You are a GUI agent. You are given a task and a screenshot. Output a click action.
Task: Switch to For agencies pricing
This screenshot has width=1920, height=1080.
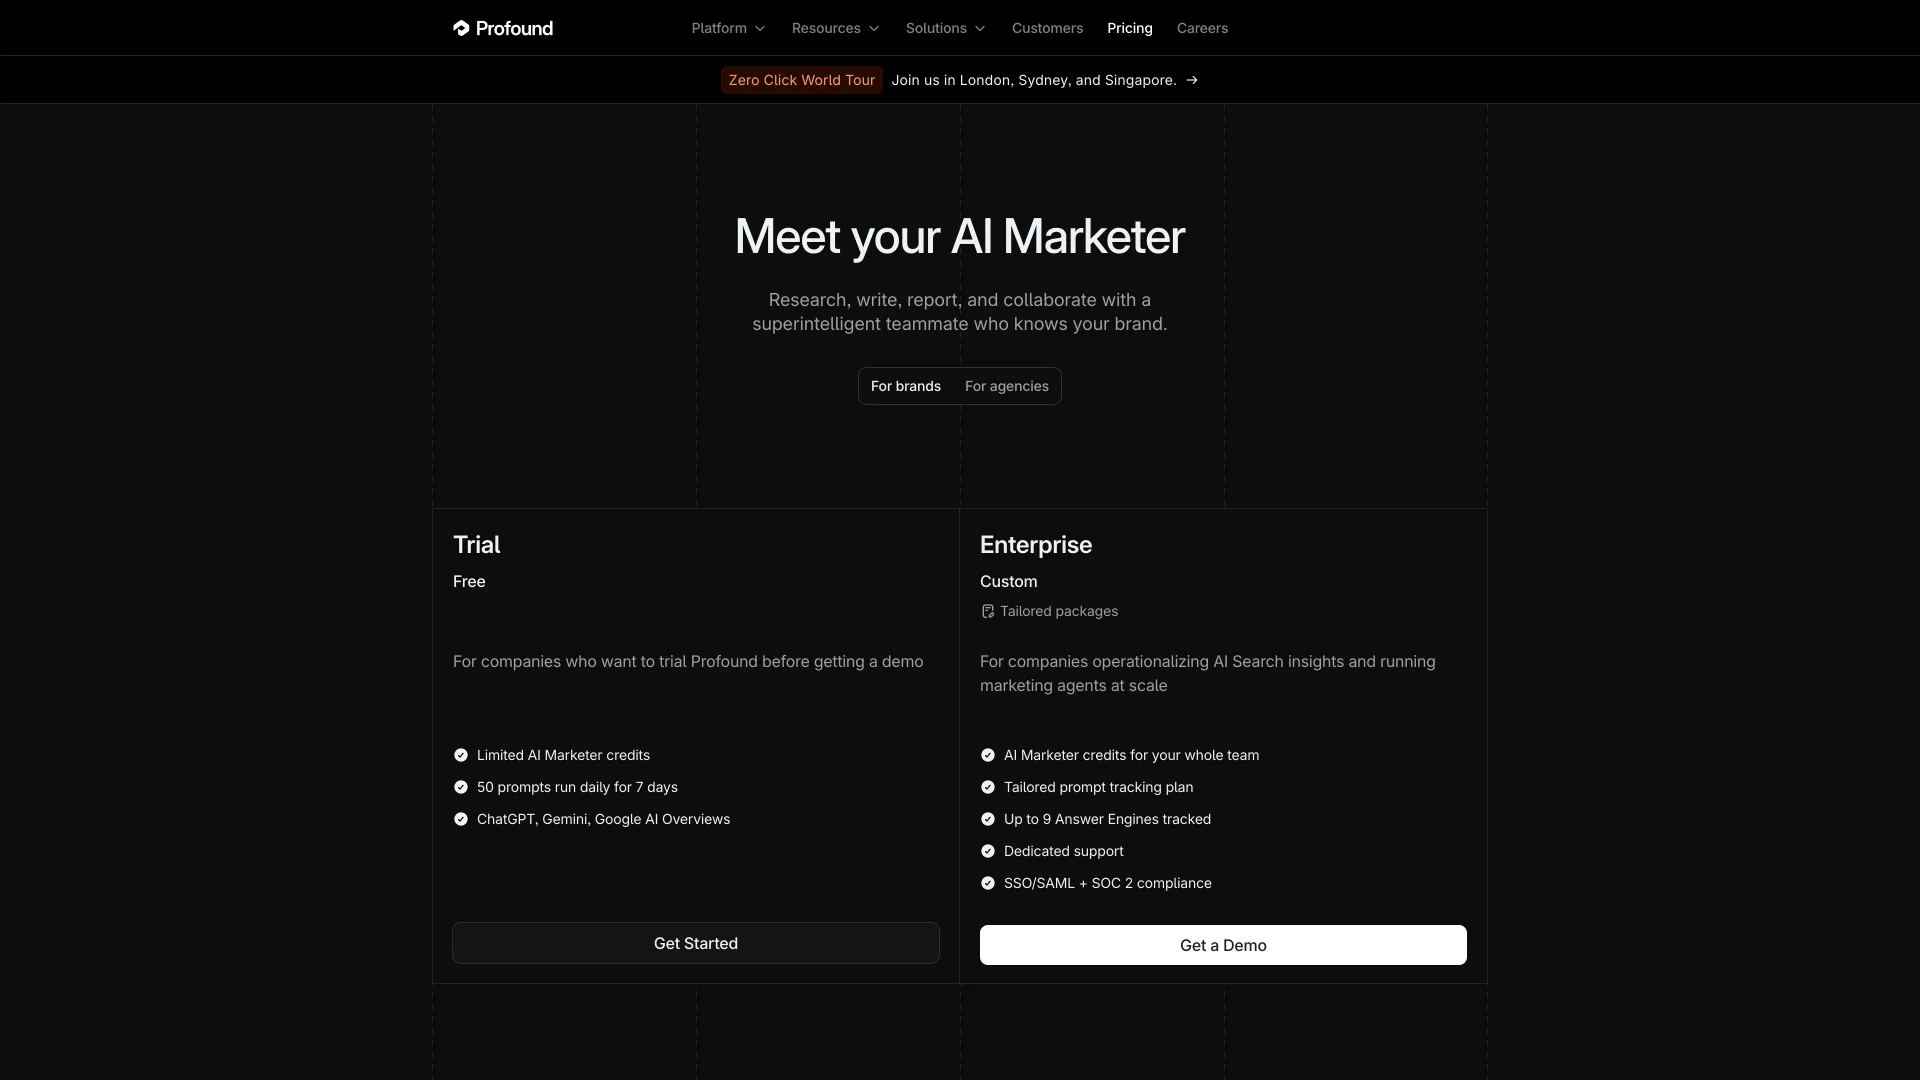click(x=1007, y=386)
